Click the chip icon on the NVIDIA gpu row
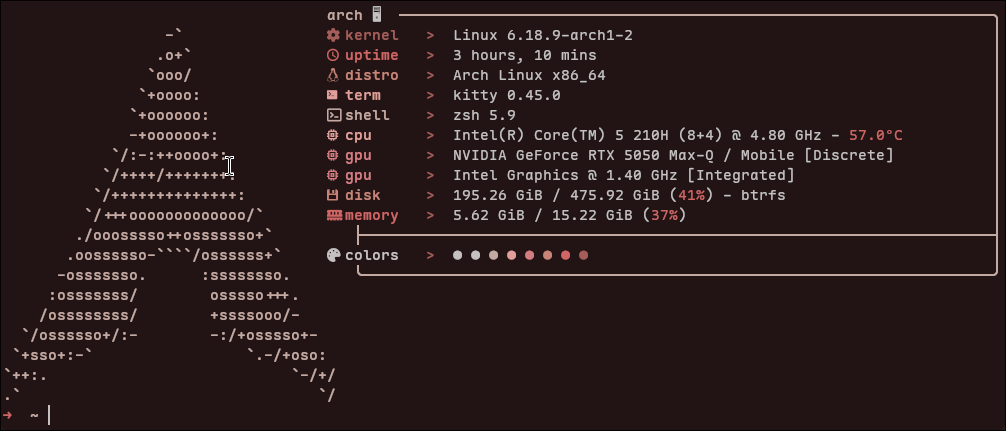The height and width of the screenshot is (431, 1006). point(332,155)
